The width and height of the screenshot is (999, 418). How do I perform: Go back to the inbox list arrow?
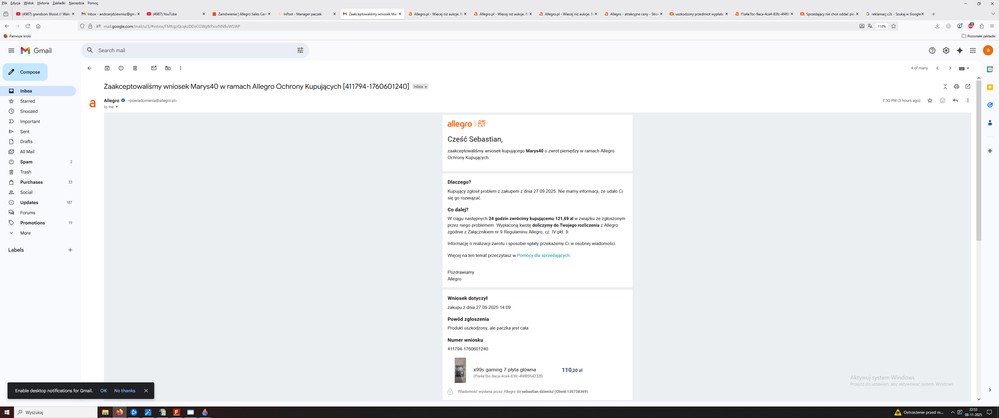(x=89, y=68)
